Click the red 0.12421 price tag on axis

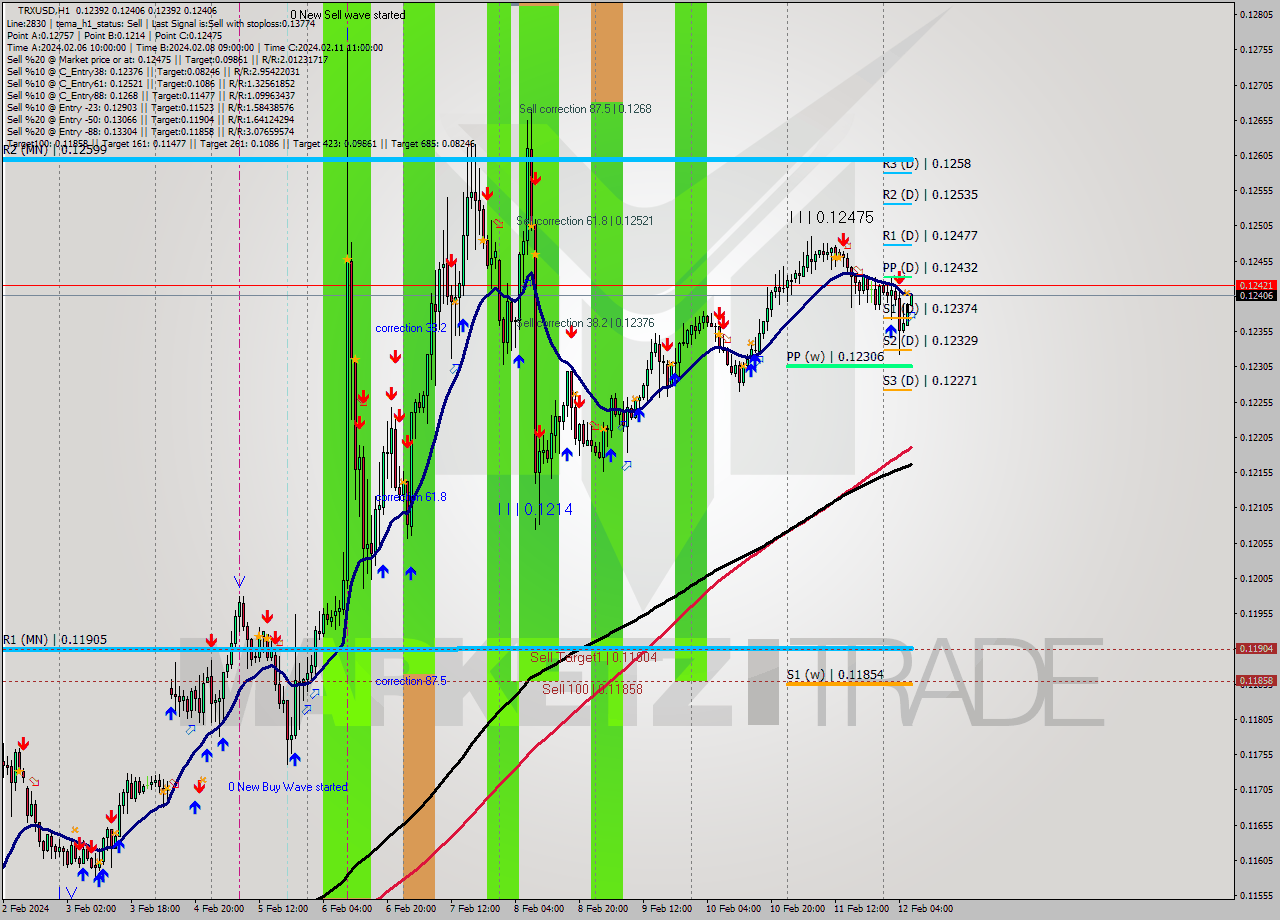click(x=1256, y=285)
